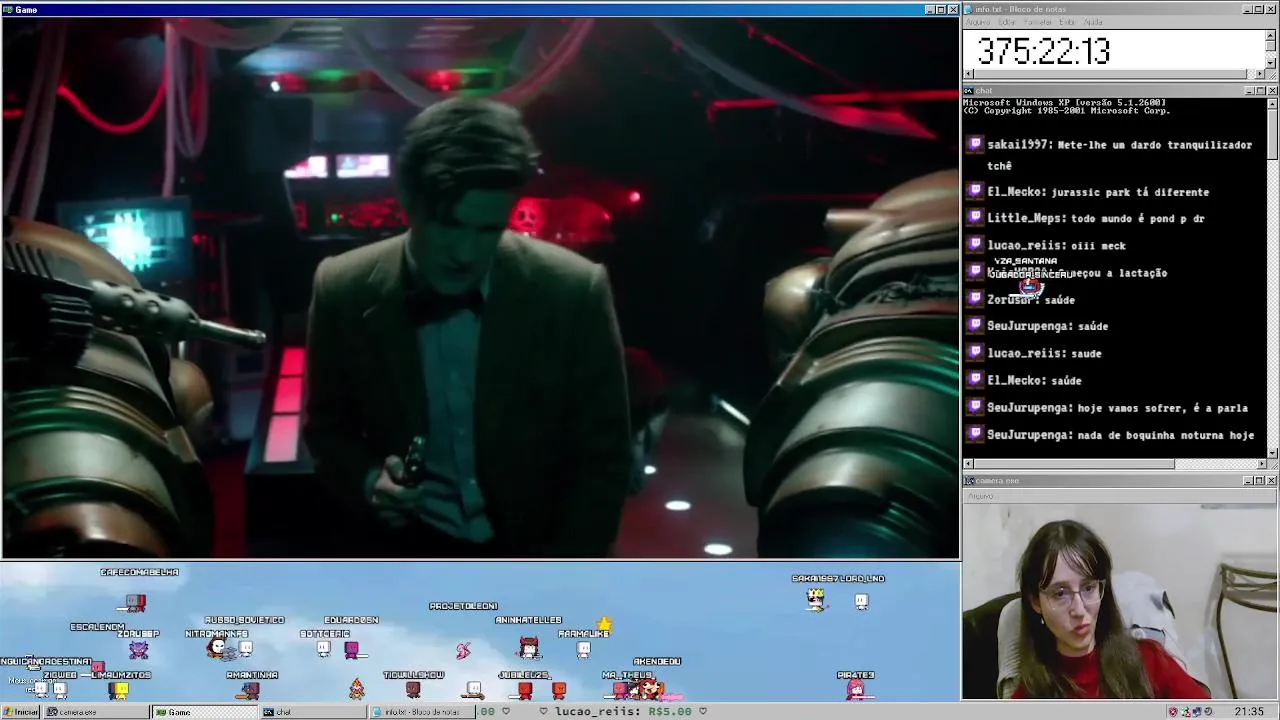Click the crowned SAKAI1997 avatar
Image resolution: width=1280 pixels, height=720 pixels.
pyautogui.click(x=816, y=599)
